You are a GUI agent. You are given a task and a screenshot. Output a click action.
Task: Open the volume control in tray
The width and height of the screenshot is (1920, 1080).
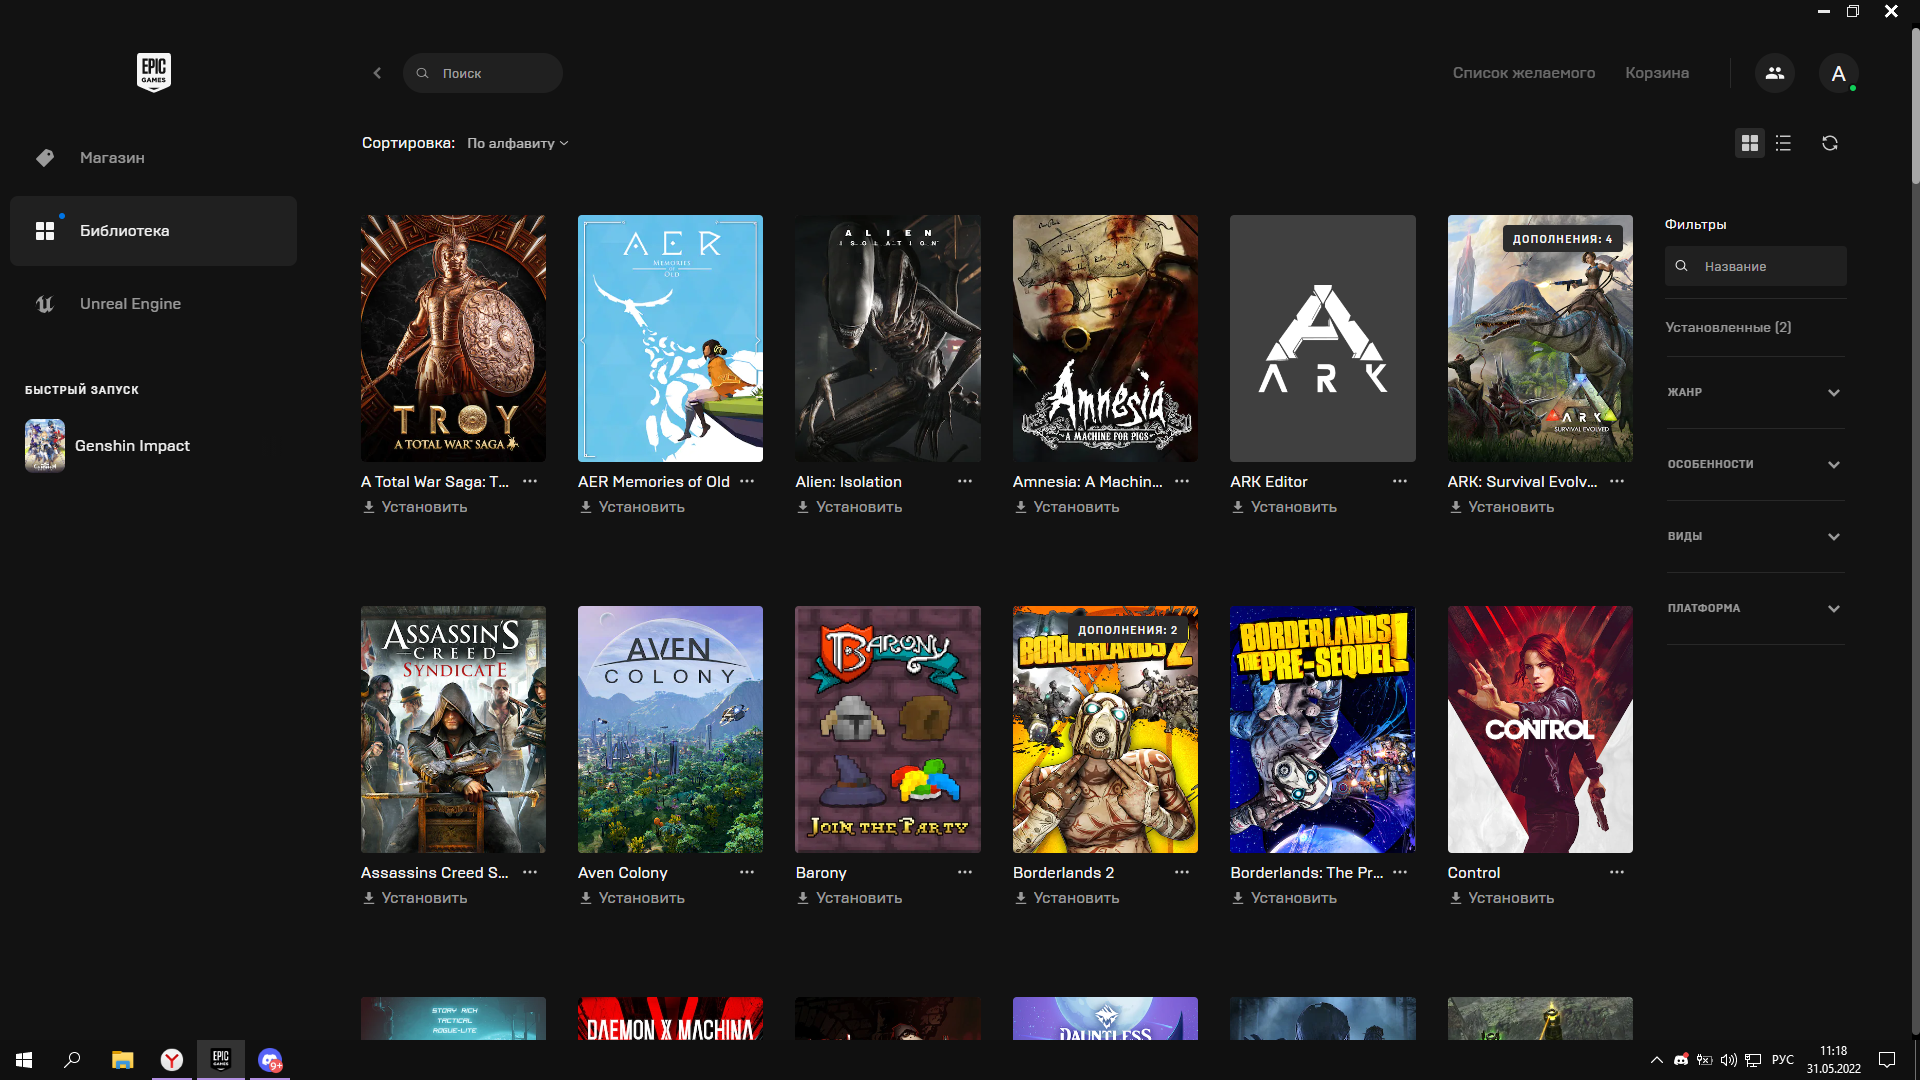1729,1060
